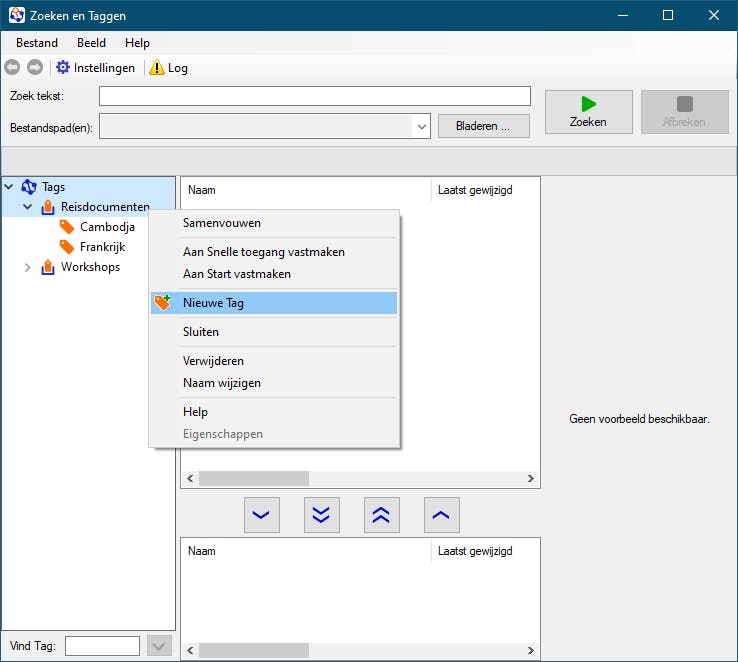Click the Bladeren ... button
This screenshot has width=738, height=662.
point(484,126)
